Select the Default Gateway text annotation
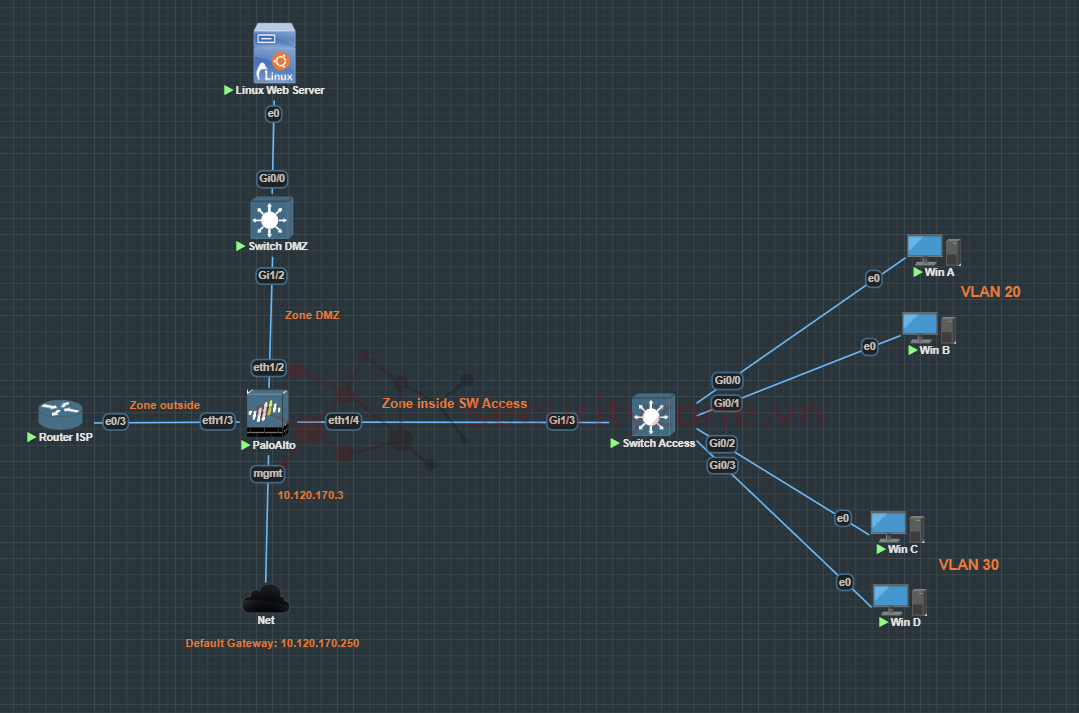Screen dimensions: 1079x713 click(272, 643)
